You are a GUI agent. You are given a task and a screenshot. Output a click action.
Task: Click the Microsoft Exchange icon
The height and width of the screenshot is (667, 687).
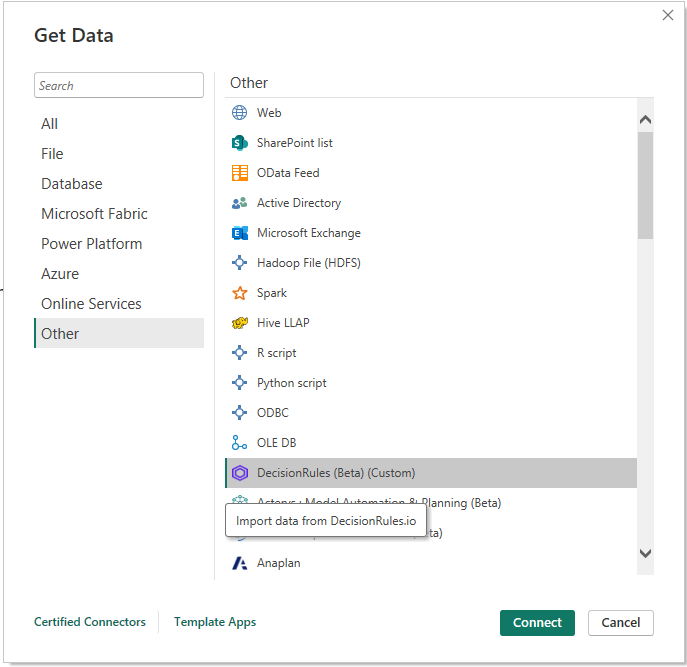pos(240,233)
